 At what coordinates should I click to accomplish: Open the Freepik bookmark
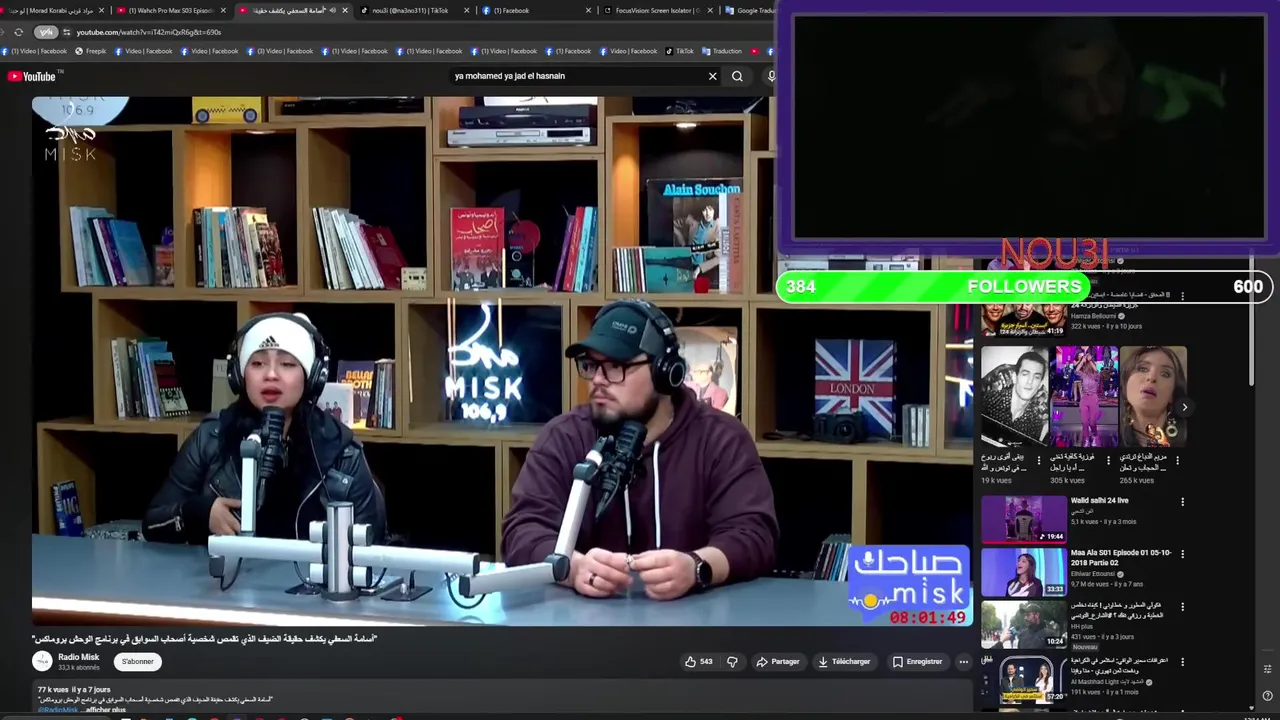(91, 51)
